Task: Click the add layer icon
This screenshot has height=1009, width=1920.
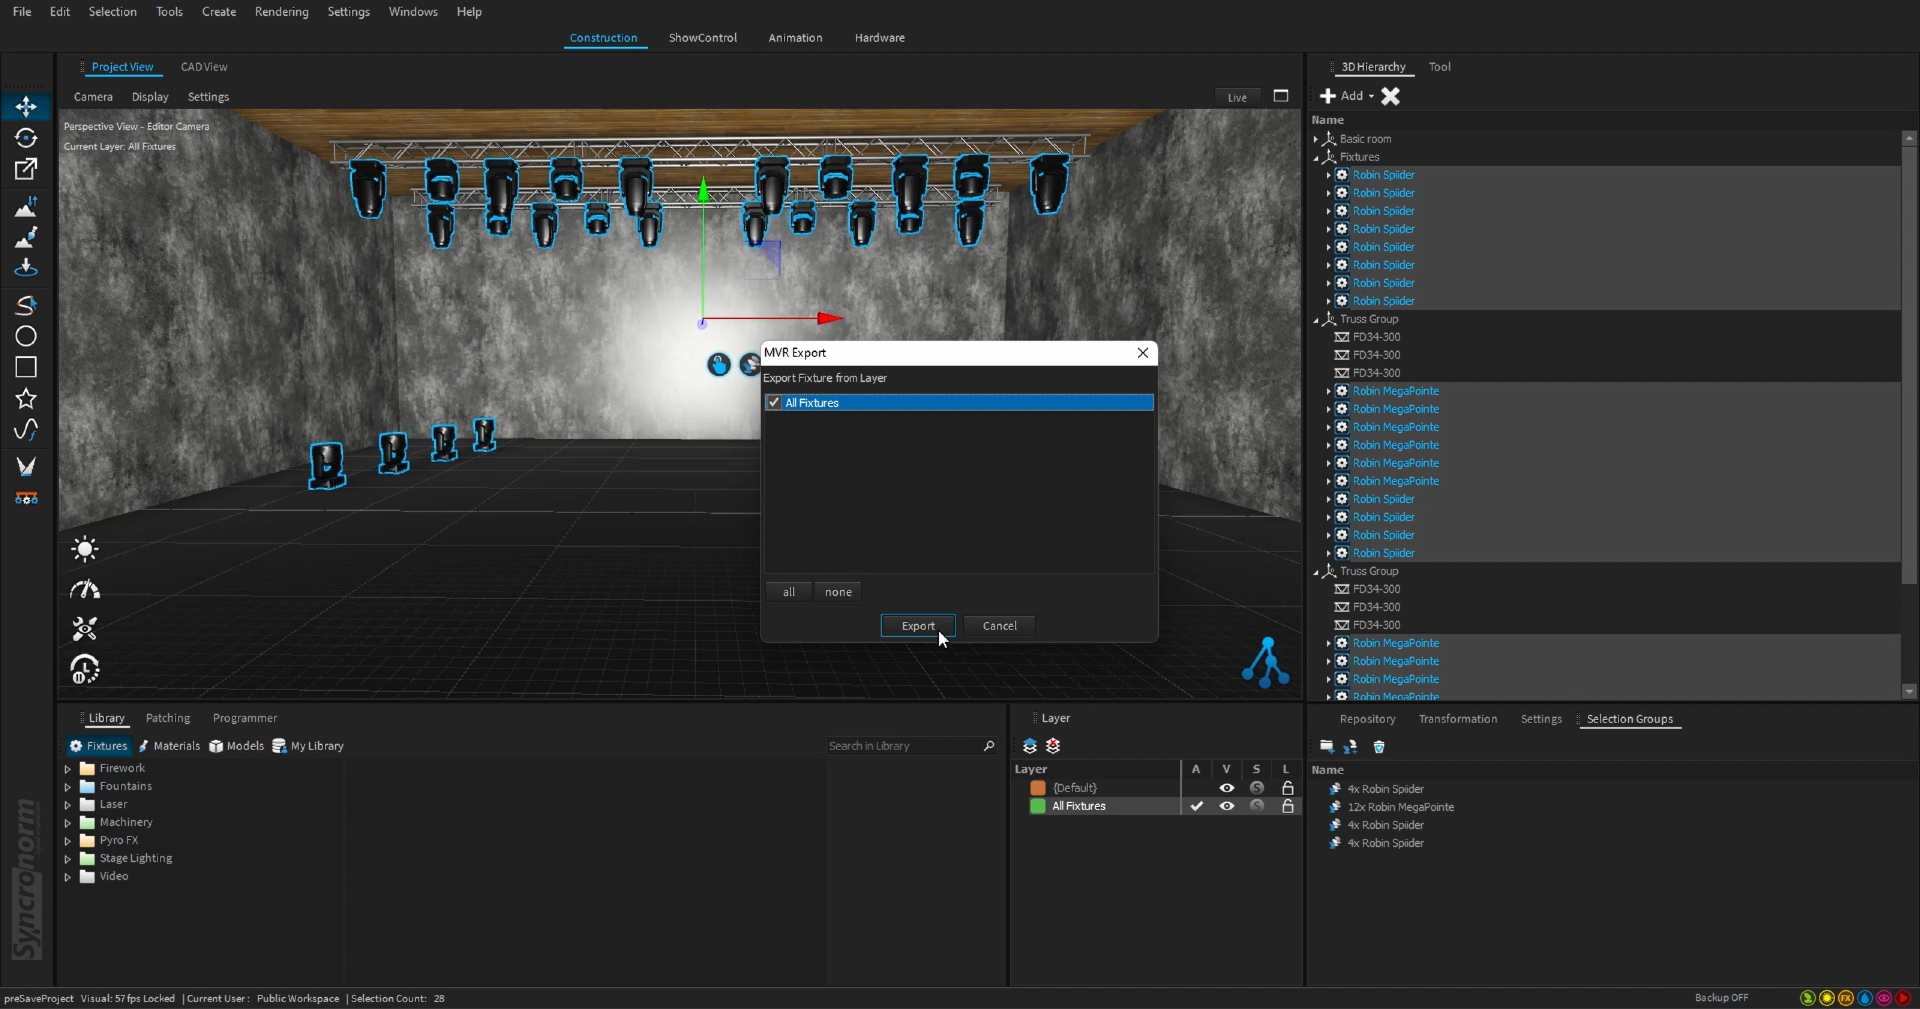Action: (1030, 746)
